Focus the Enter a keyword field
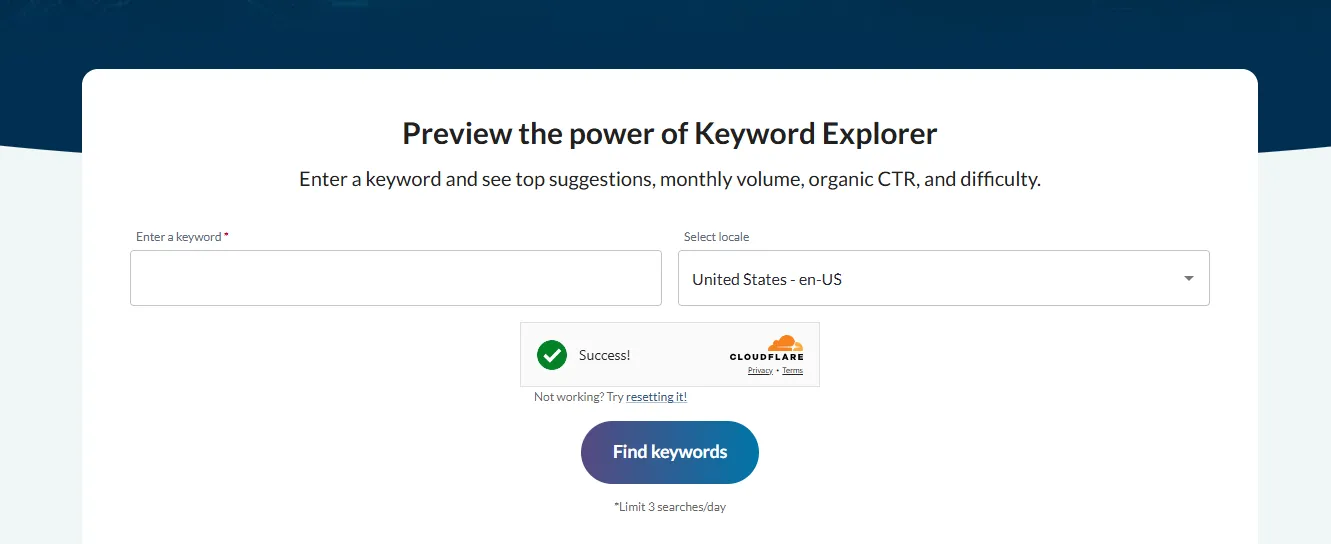The width and height of the screenshot is (1331, 544). pos(395,278)
